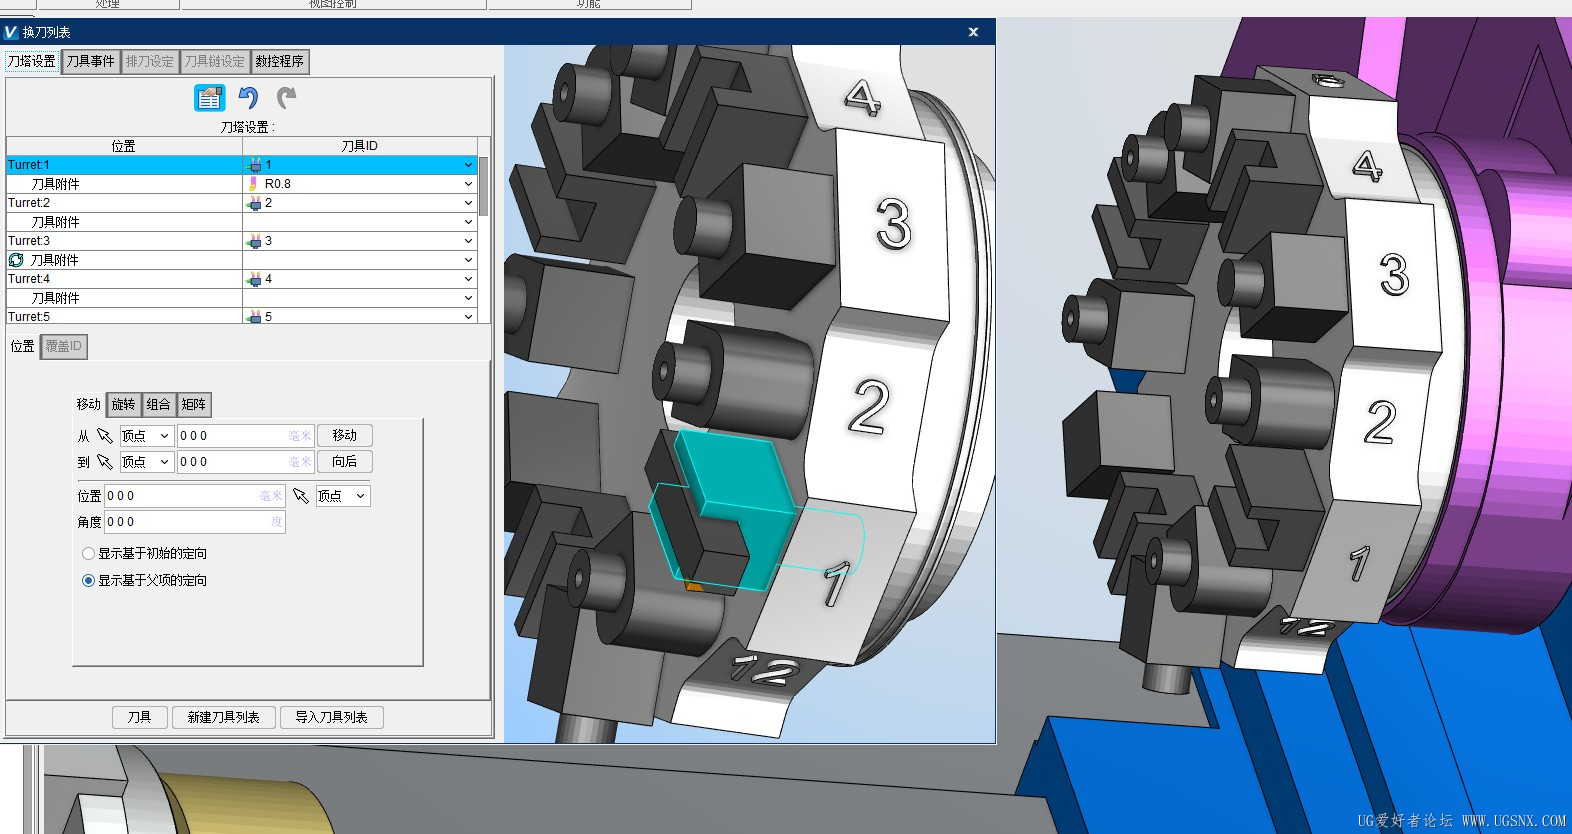This screenshot has height=834, width=1572.
Task: Click the 位置 column header
Action: 124,146
